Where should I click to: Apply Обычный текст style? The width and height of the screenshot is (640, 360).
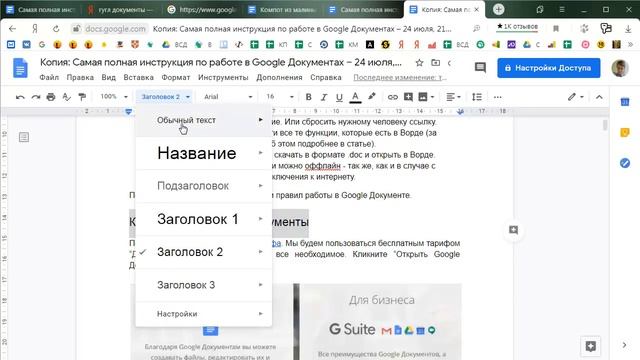tap(204, 120)
